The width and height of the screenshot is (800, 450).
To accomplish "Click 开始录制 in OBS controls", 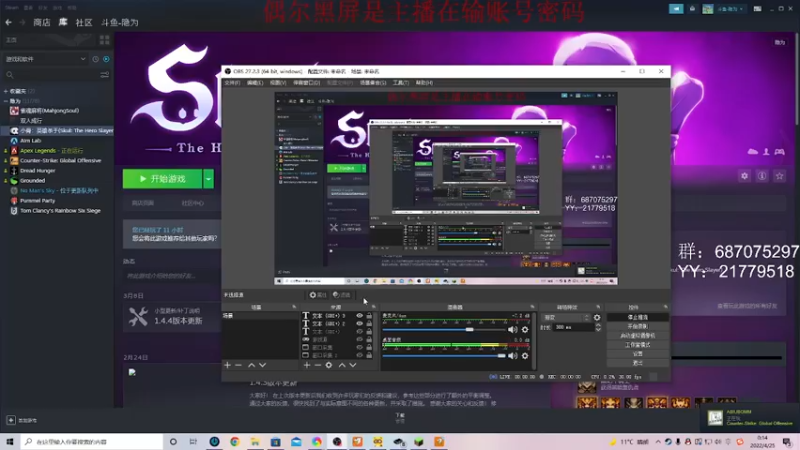I will point(638,327).
